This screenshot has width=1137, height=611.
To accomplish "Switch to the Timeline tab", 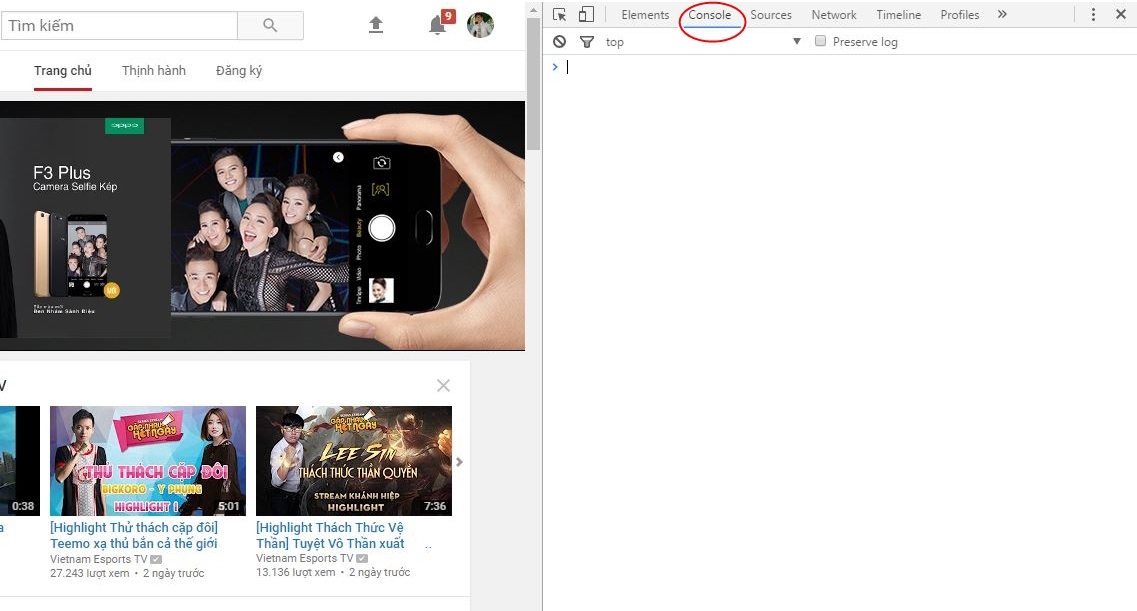I will pyautogui.click(x=898, y=14).
